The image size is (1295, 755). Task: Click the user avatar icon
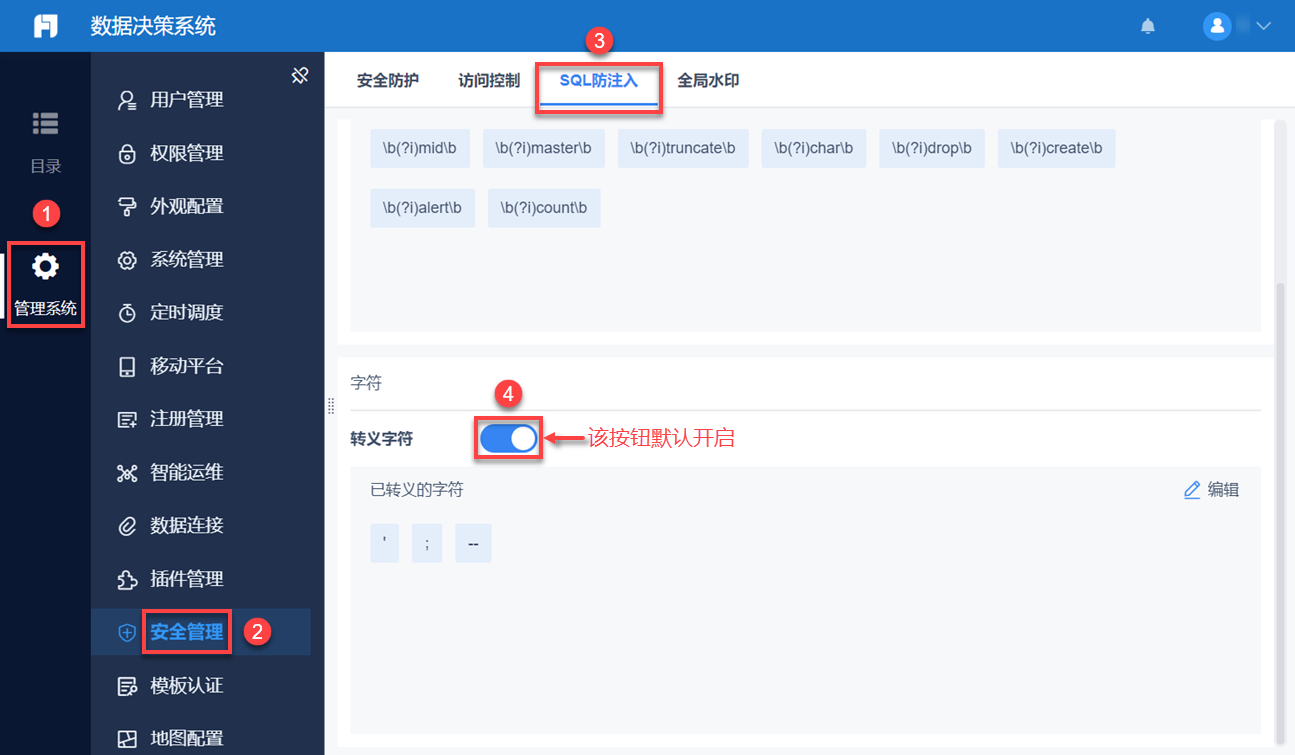pos(1217,27)
